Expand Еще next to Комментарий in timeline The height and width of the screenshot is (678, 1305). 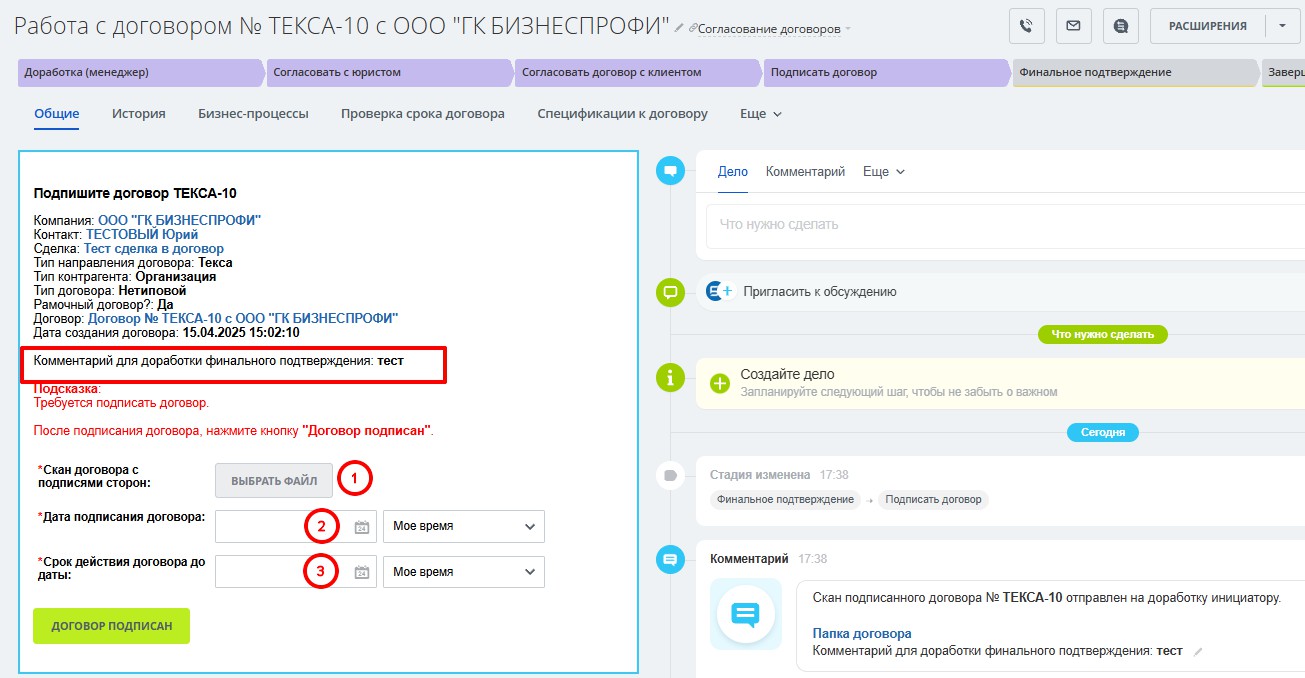[884, 172]
